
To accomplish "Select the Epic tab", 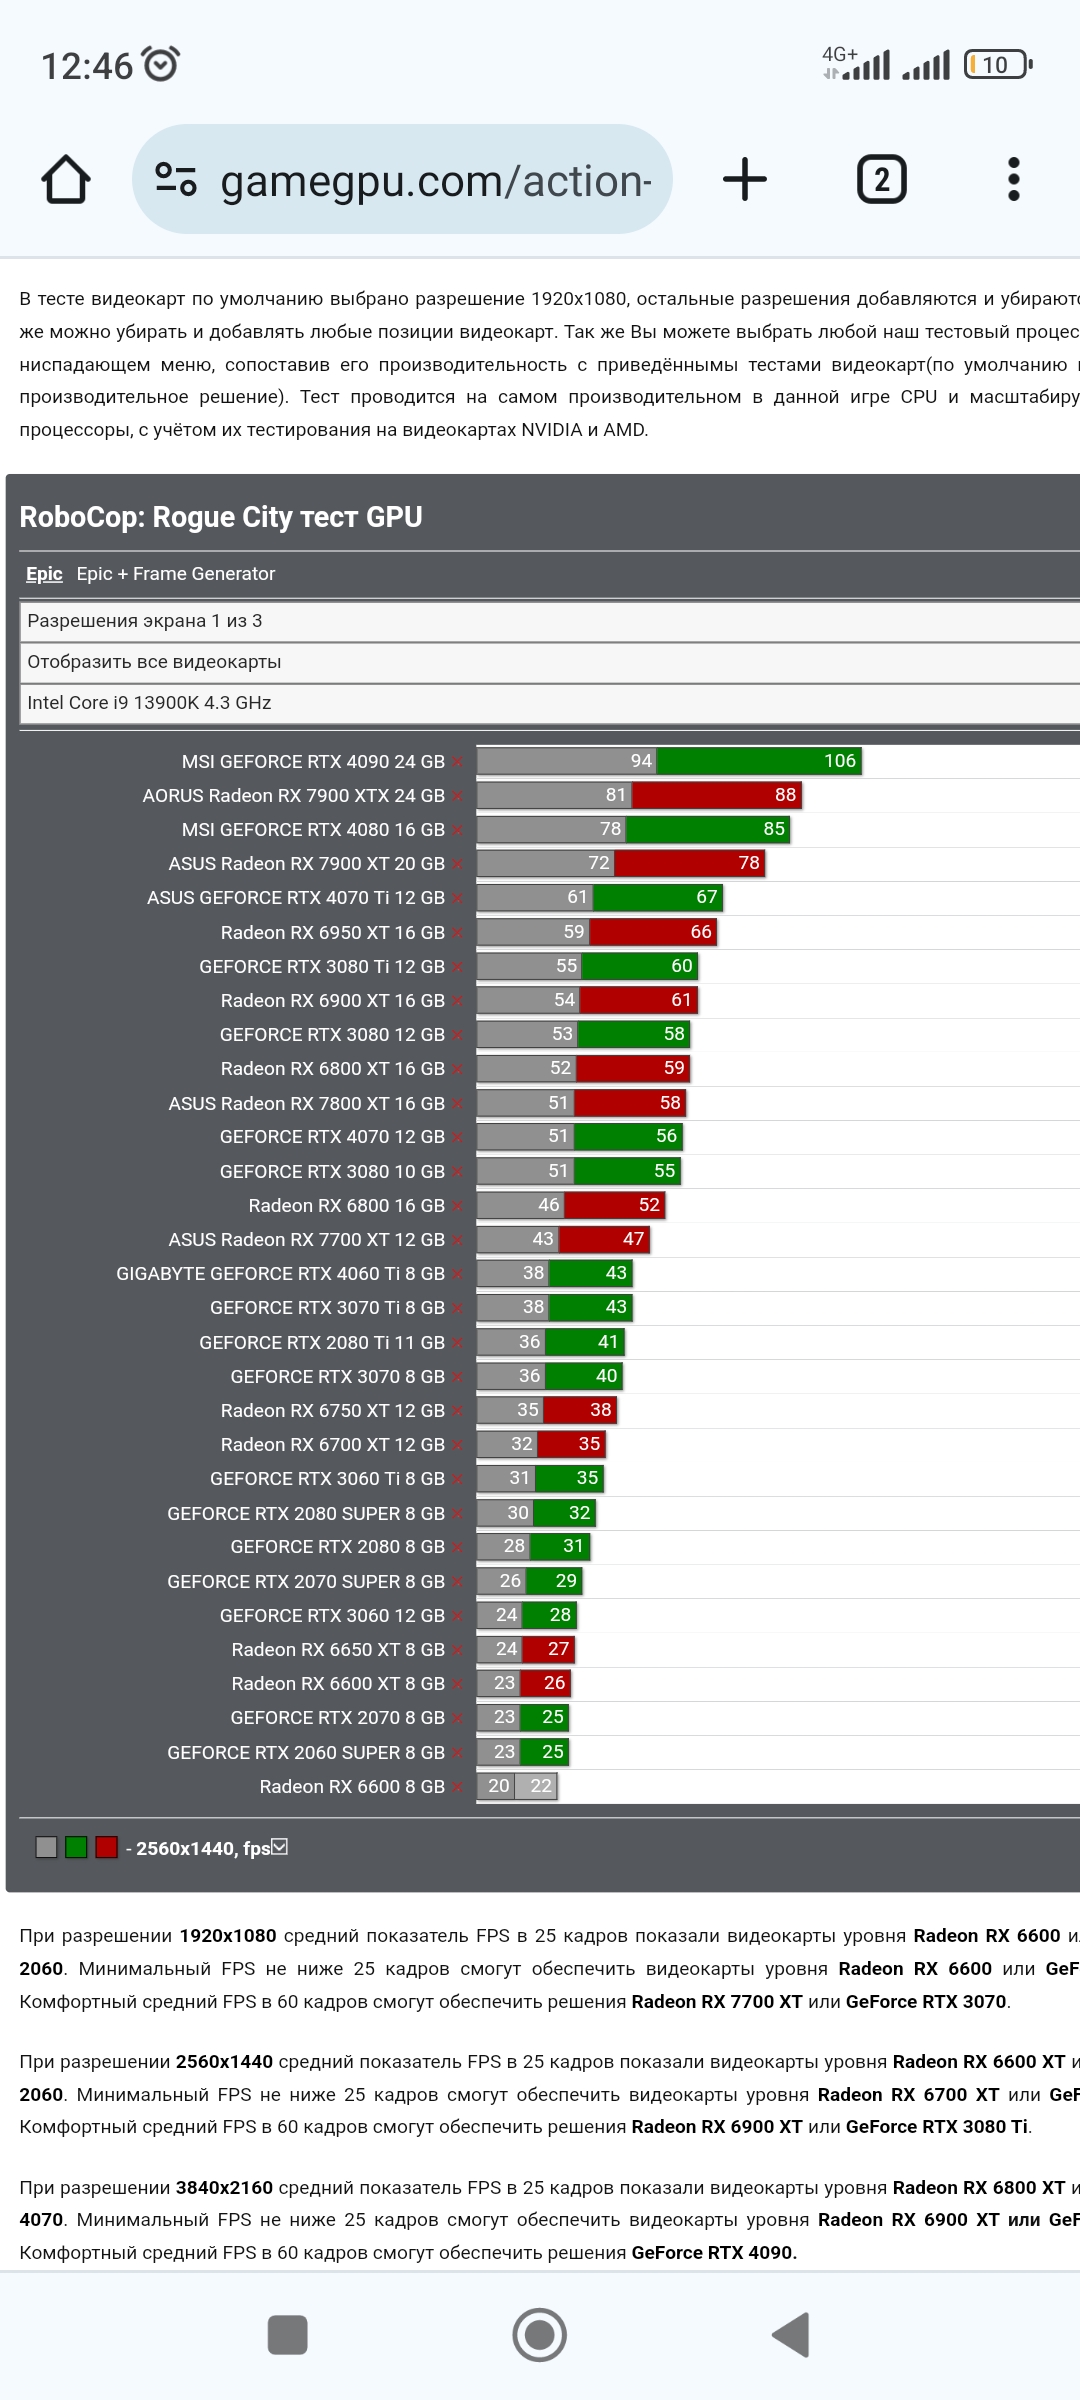I will click(x=44, y=574).
